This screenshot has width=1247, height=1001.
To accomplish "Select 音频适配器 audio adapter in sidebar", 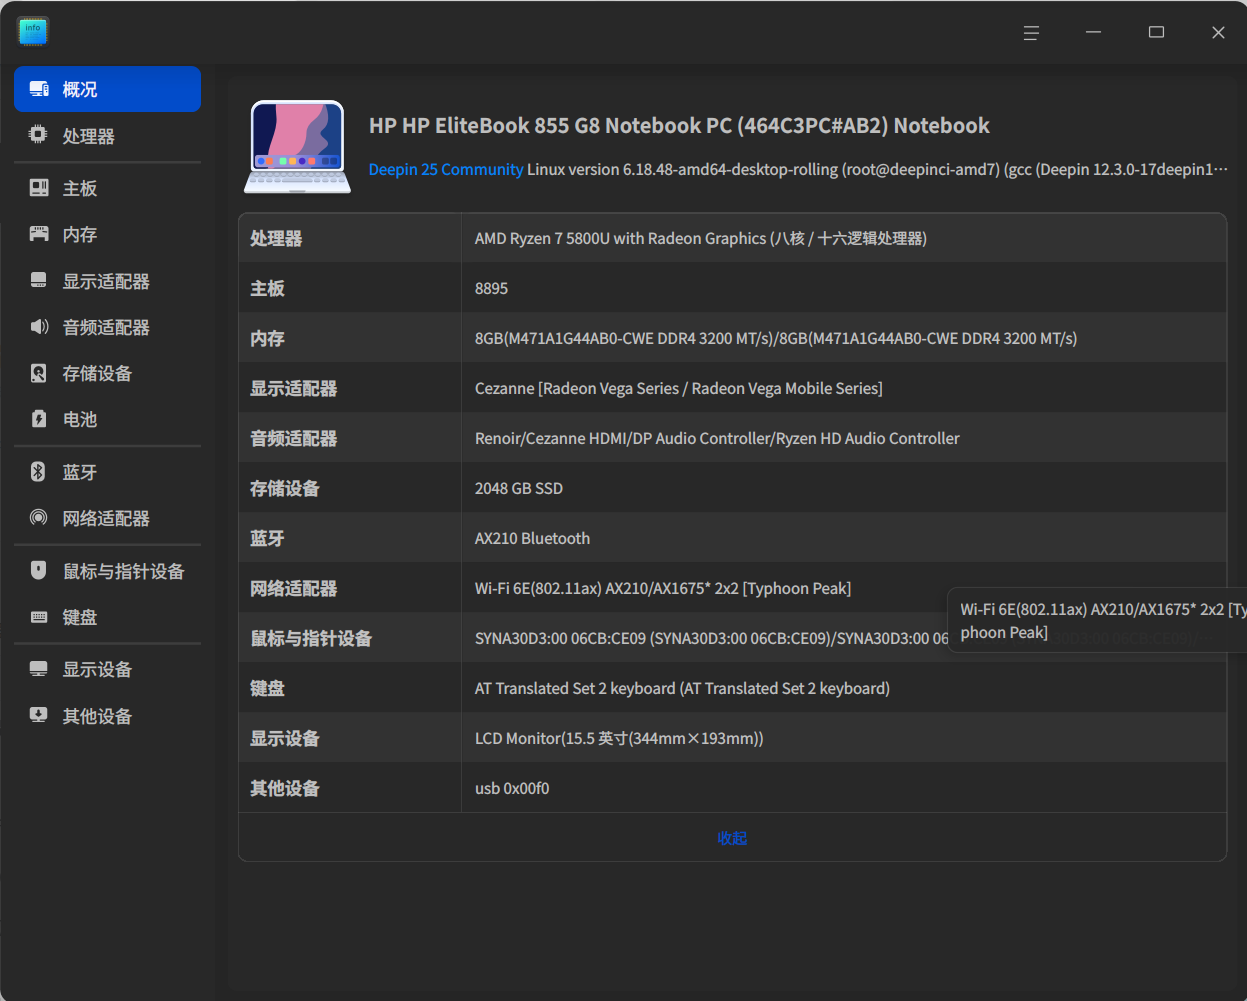I will point(107,327).
